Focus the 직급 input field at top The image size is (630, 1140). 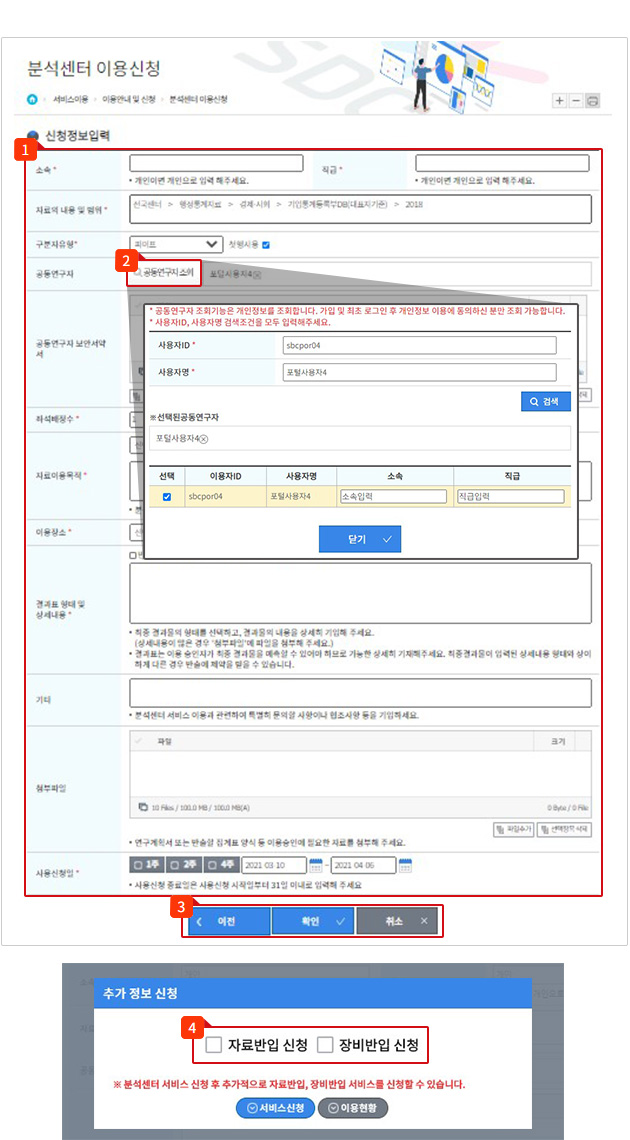point(502,163)
